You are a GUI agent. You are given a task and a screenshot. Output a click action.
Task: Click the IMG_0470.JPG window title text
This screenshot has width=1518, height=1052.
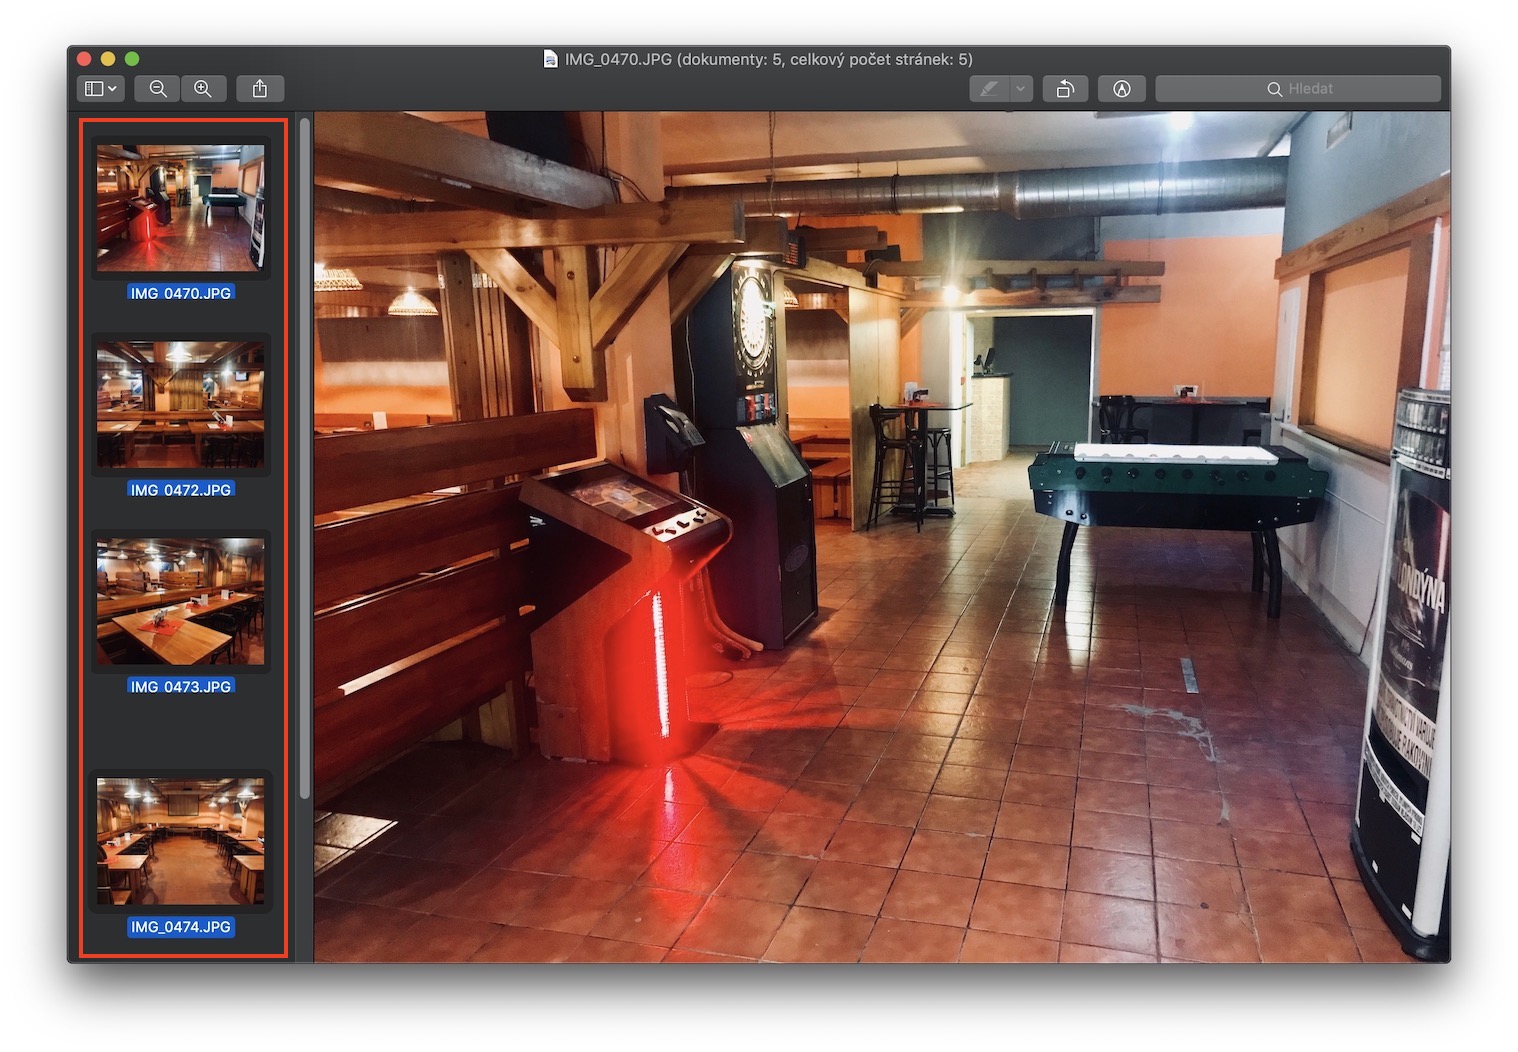(768, 59)
